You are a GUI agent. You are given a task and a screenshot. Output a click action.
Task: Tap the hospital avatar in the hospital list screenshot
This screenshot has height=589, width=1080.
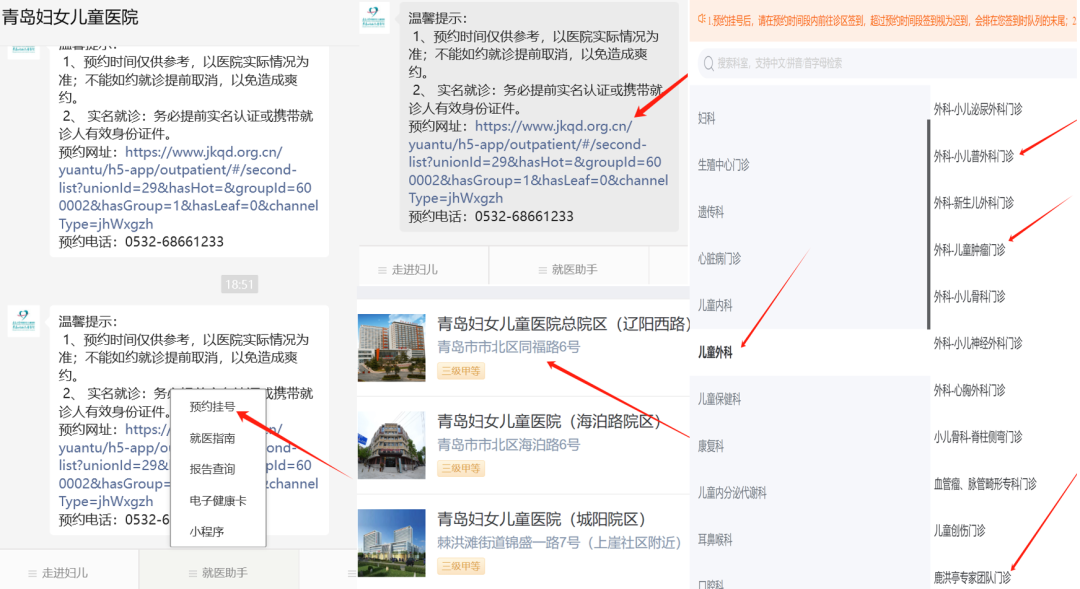click(375, 17)
